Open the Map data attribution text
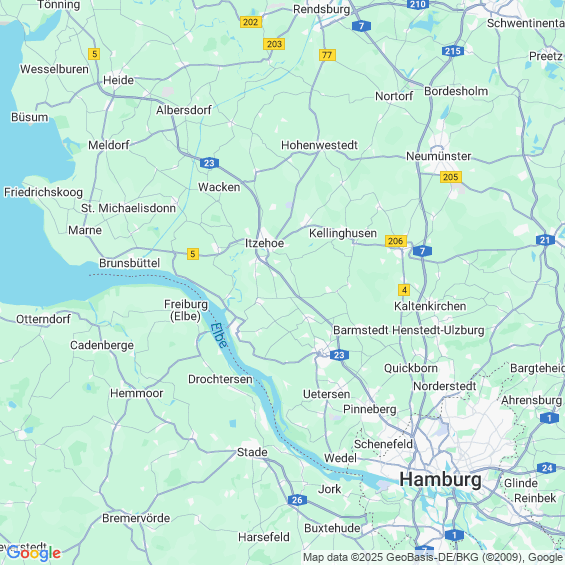The height and width of the screenshot is (565, 565). (433, 557)
